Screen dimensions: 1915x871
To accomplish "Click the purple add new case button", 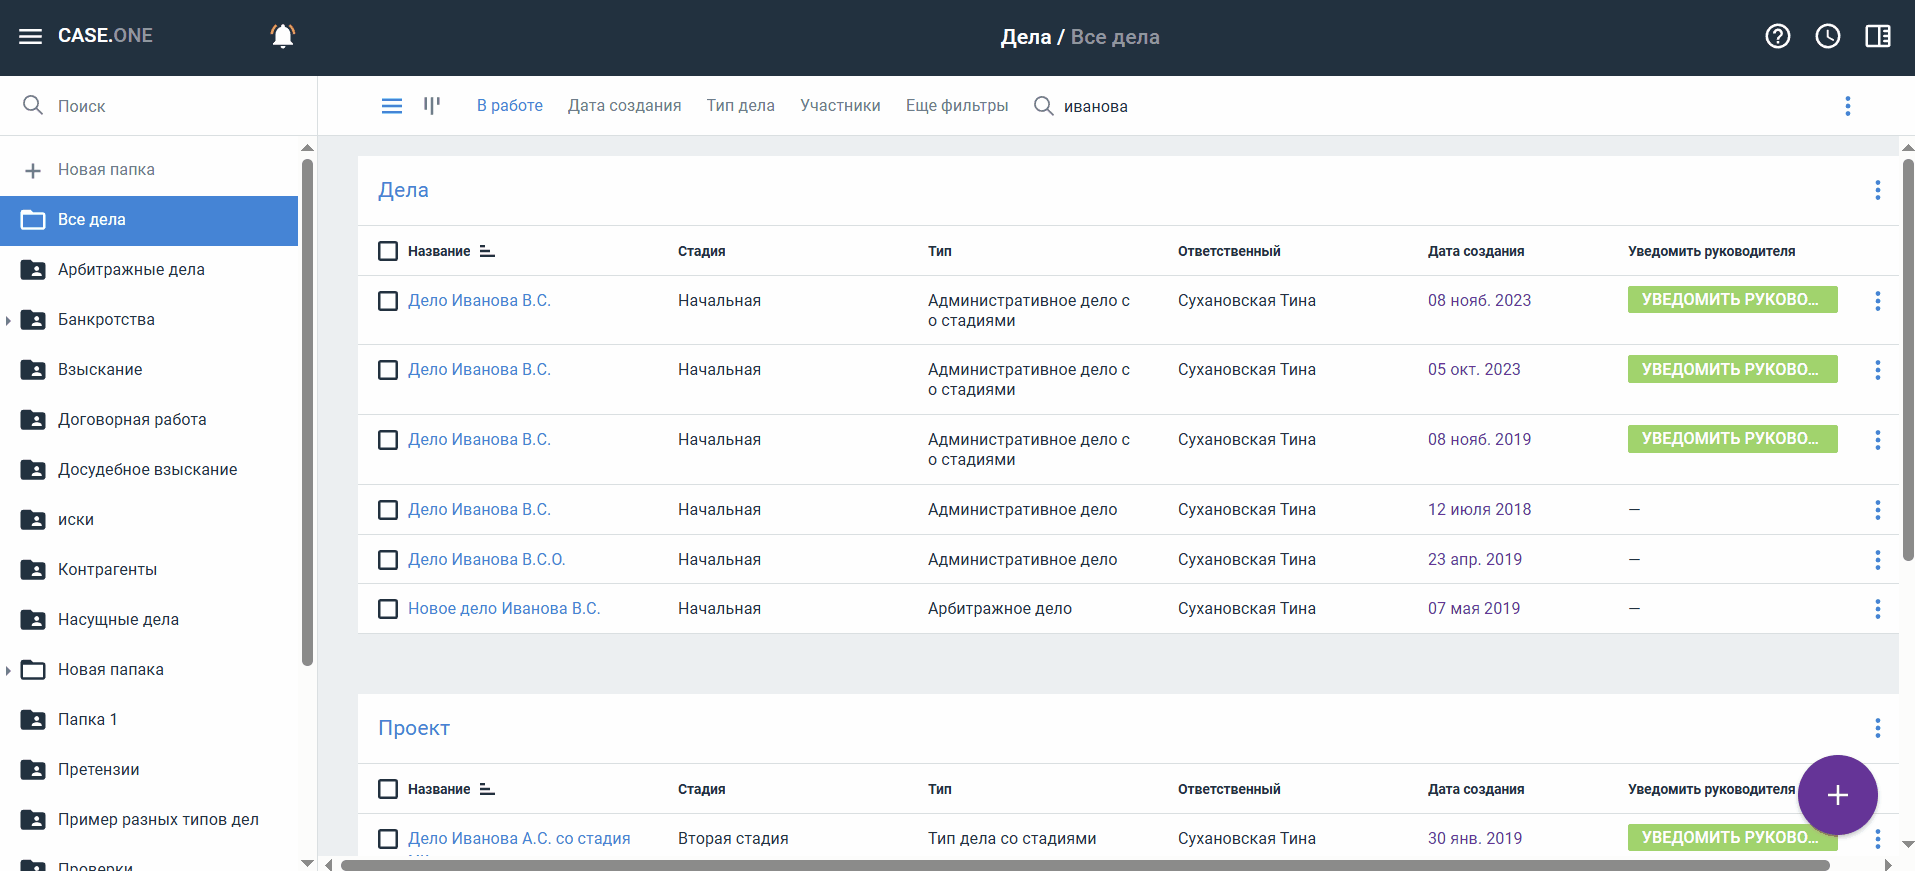I will pos(1837,795).
